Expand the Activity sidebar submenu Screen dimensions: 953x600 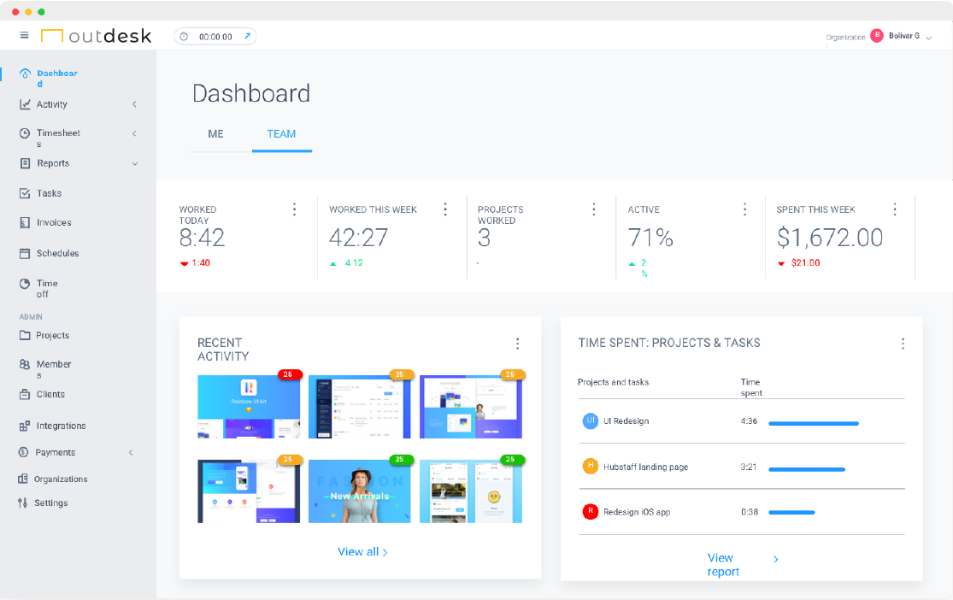pos(134,104)
